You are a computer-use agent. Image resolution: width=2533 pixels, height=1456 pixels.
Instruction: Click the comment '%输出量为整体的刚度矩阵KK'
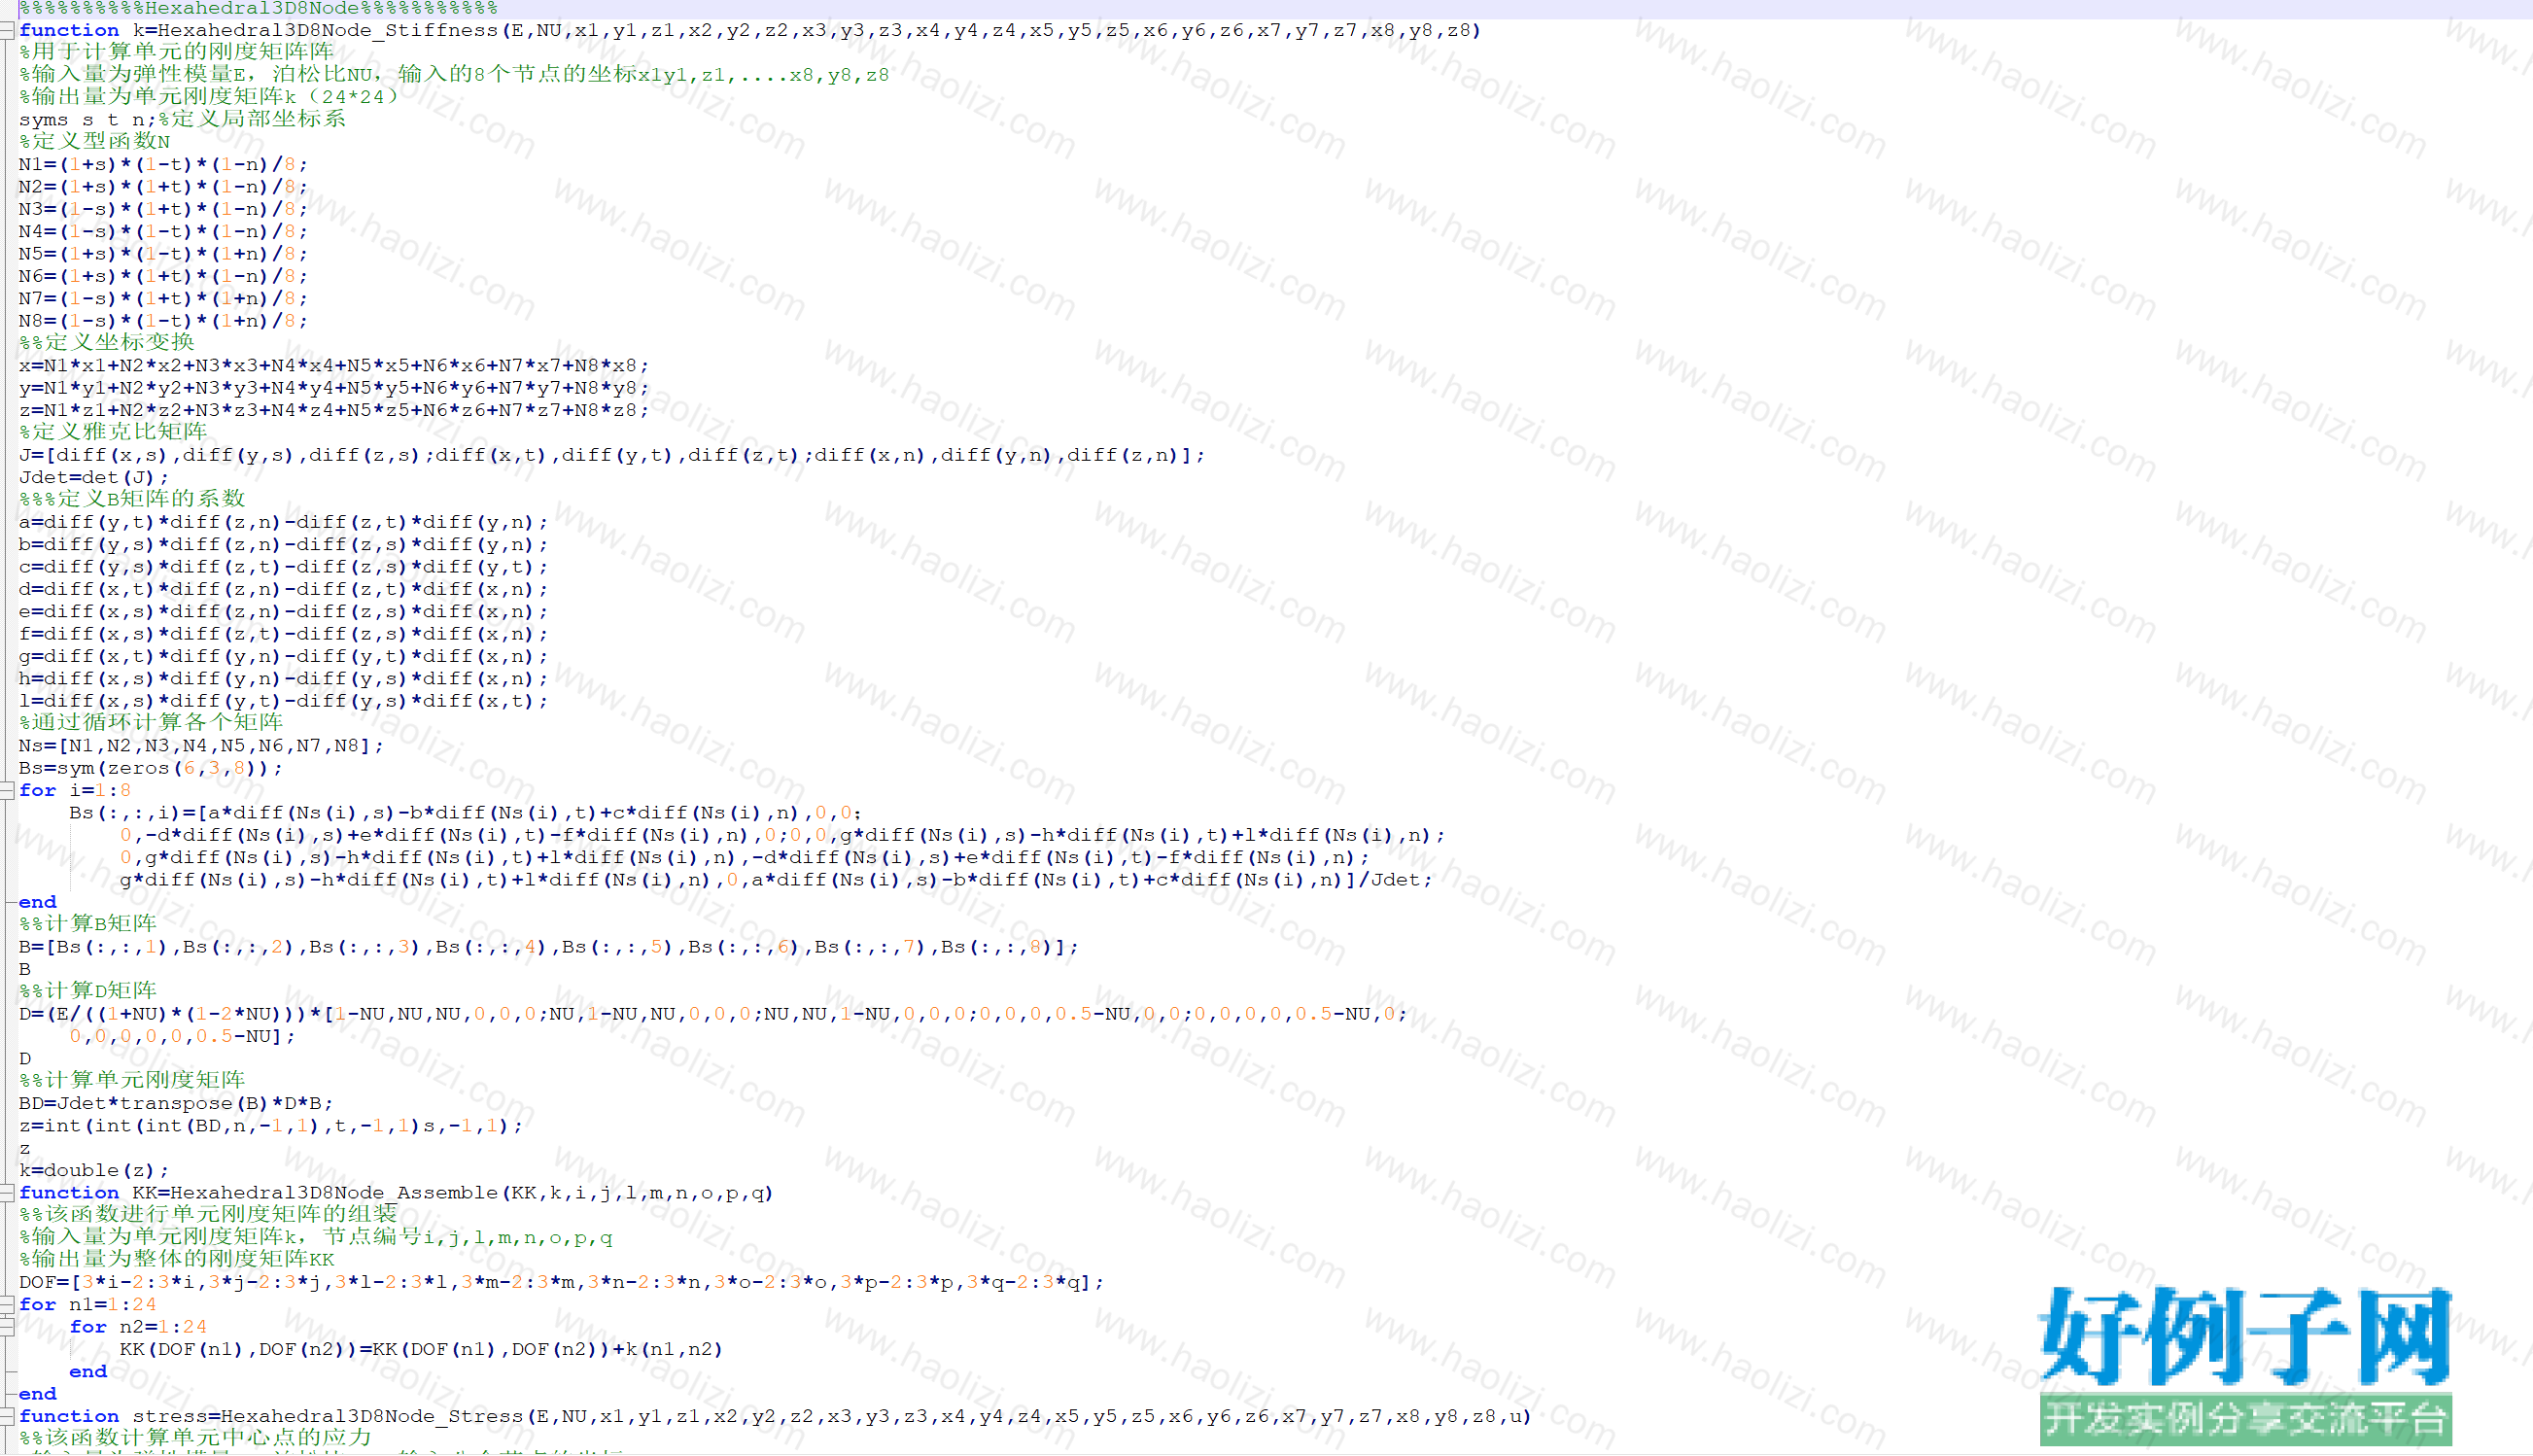pos(177,1260)
